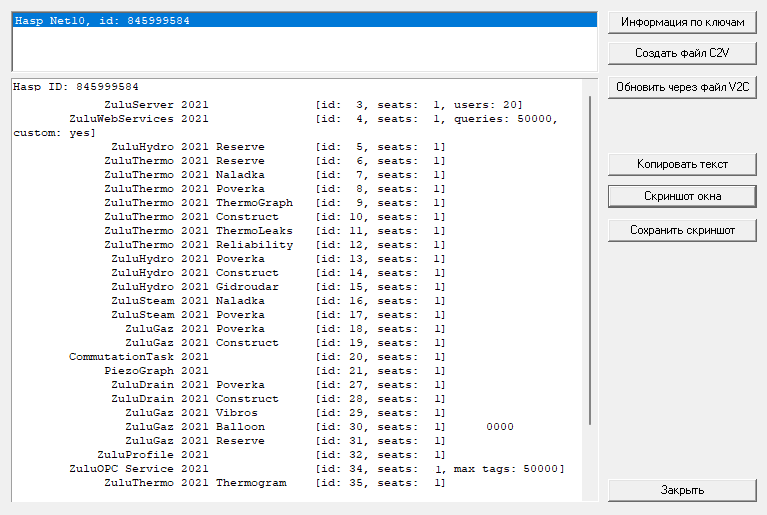Click the 'ZuluHydro 2021 Gidroudar' entry
The width and height of the screenshot is (767, 515).
(x=195, y=287)
